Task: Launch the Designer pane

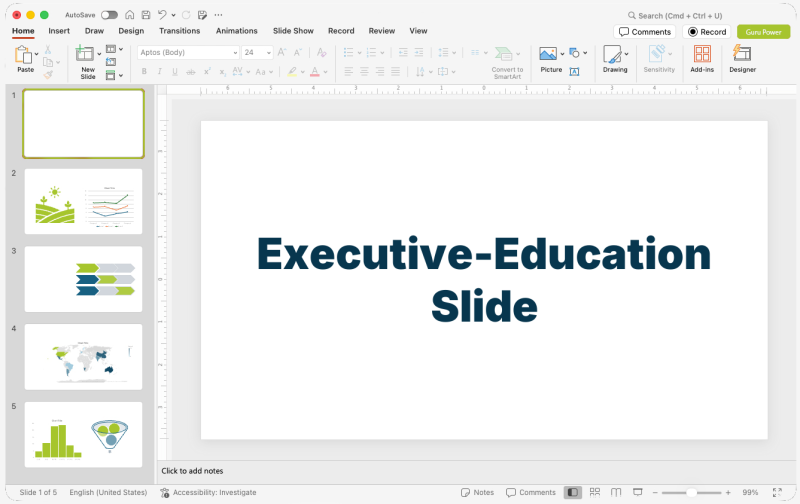Action: coord(742,59)
